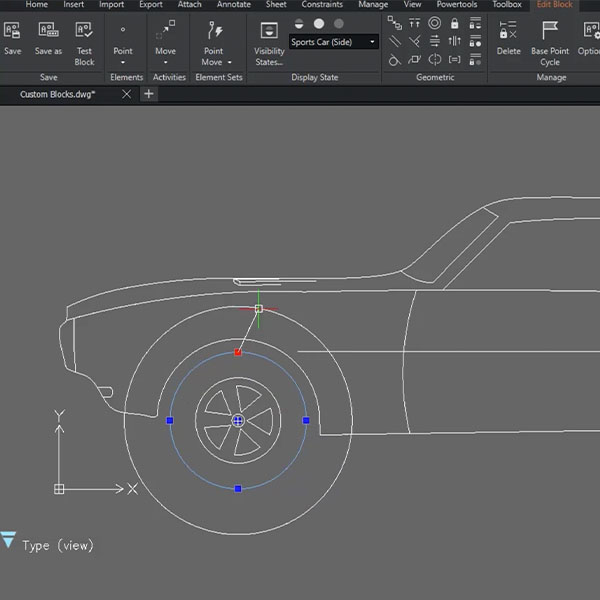Expand the Move activities dropdown
This screenshot has width=600, height=600.
click(165, 62)
